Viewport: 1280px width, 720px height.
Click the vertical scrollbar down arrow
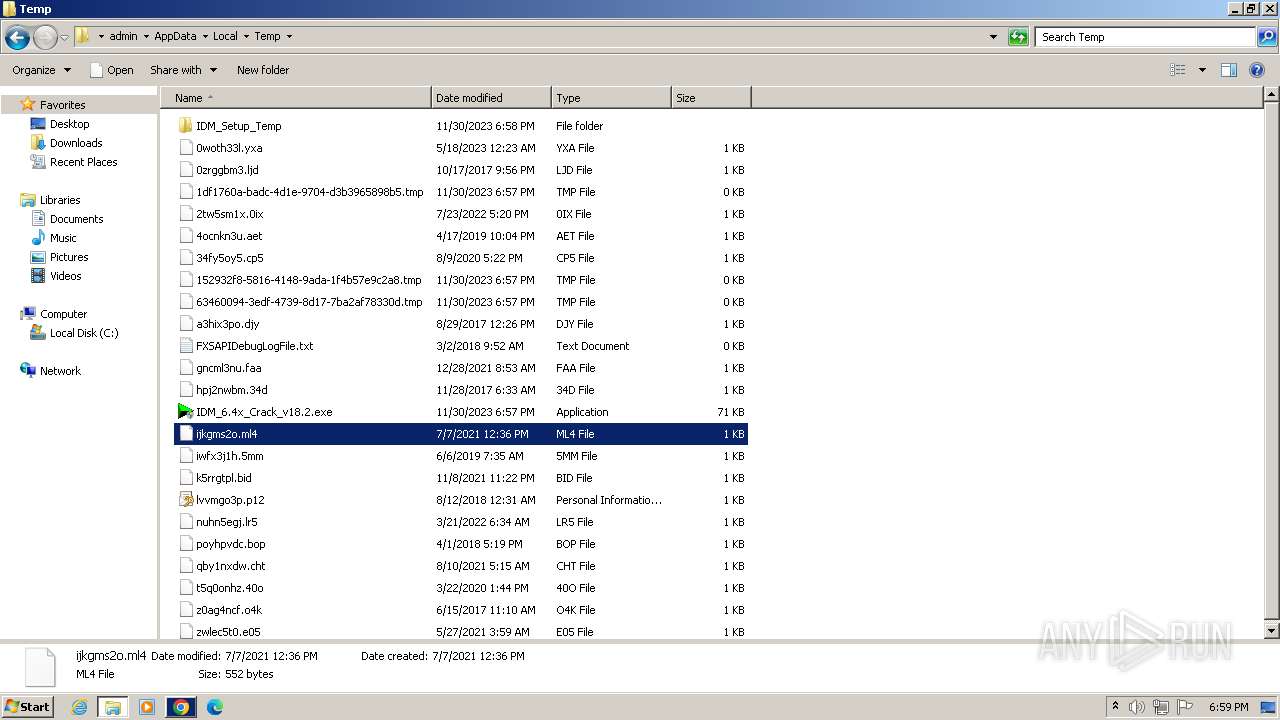point(1271,631)
